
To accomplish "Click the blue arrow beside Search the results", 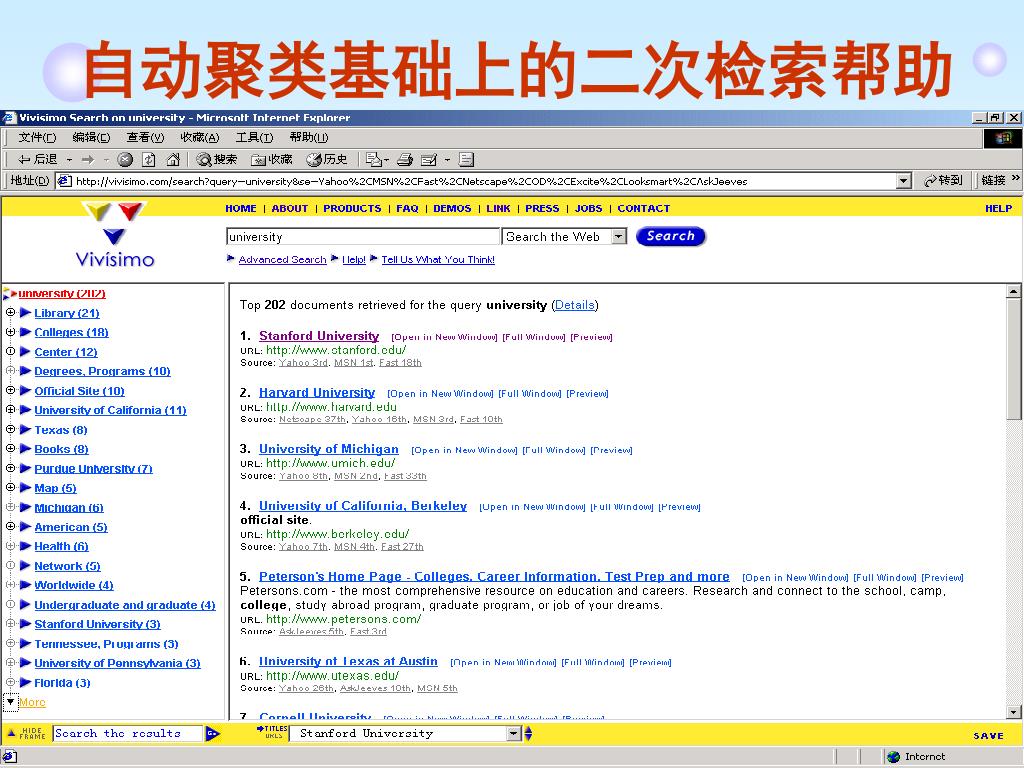I will [x=213, y=733].
